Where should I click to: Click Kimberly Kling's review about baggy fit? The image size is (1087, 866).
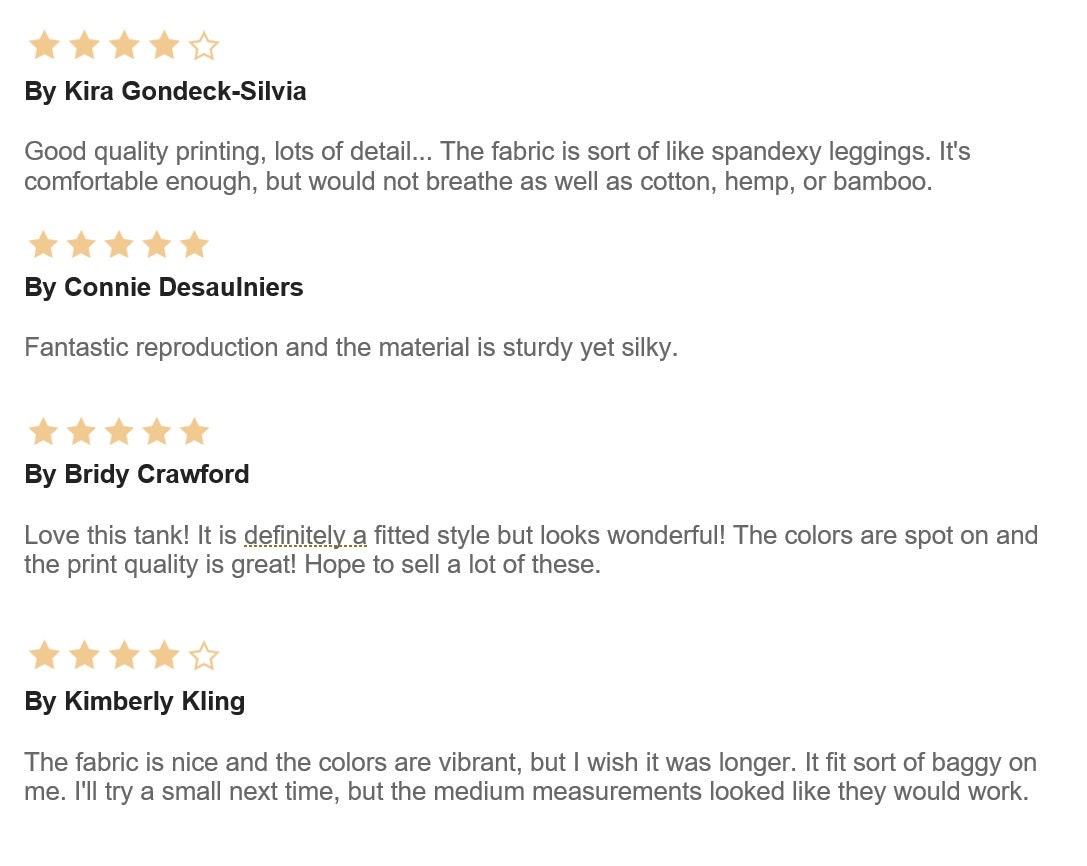click(x=530, y=777)
